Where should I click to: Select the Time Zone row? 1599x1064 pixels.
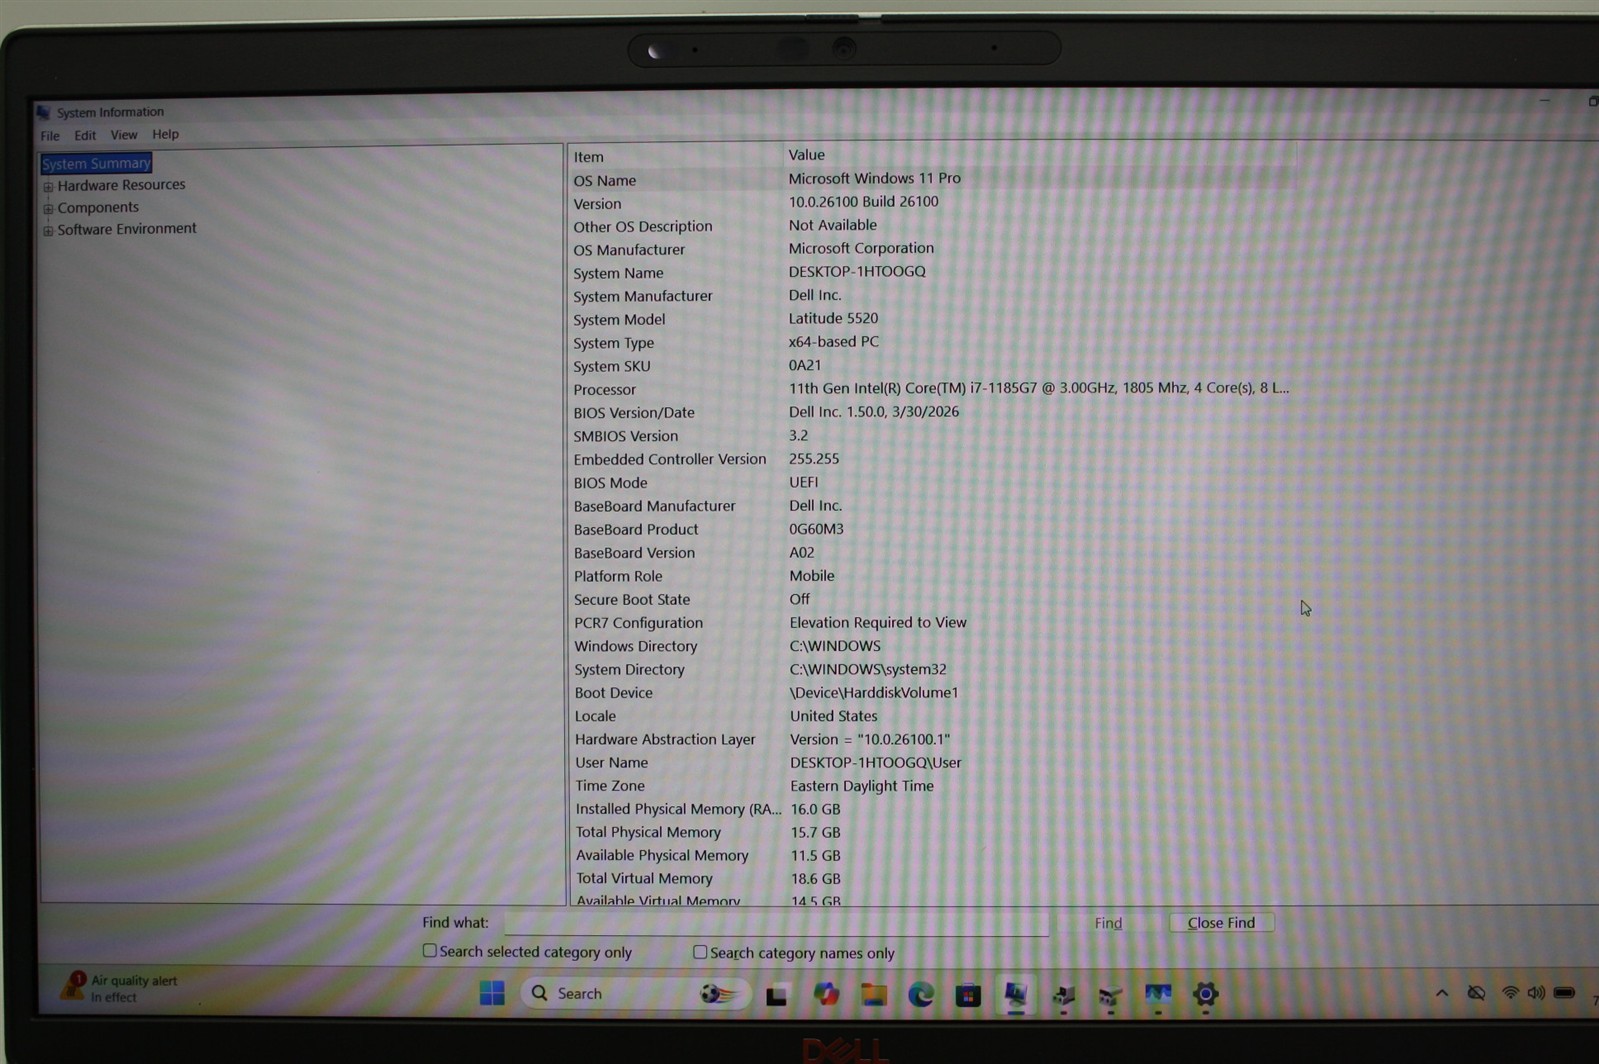932,786
